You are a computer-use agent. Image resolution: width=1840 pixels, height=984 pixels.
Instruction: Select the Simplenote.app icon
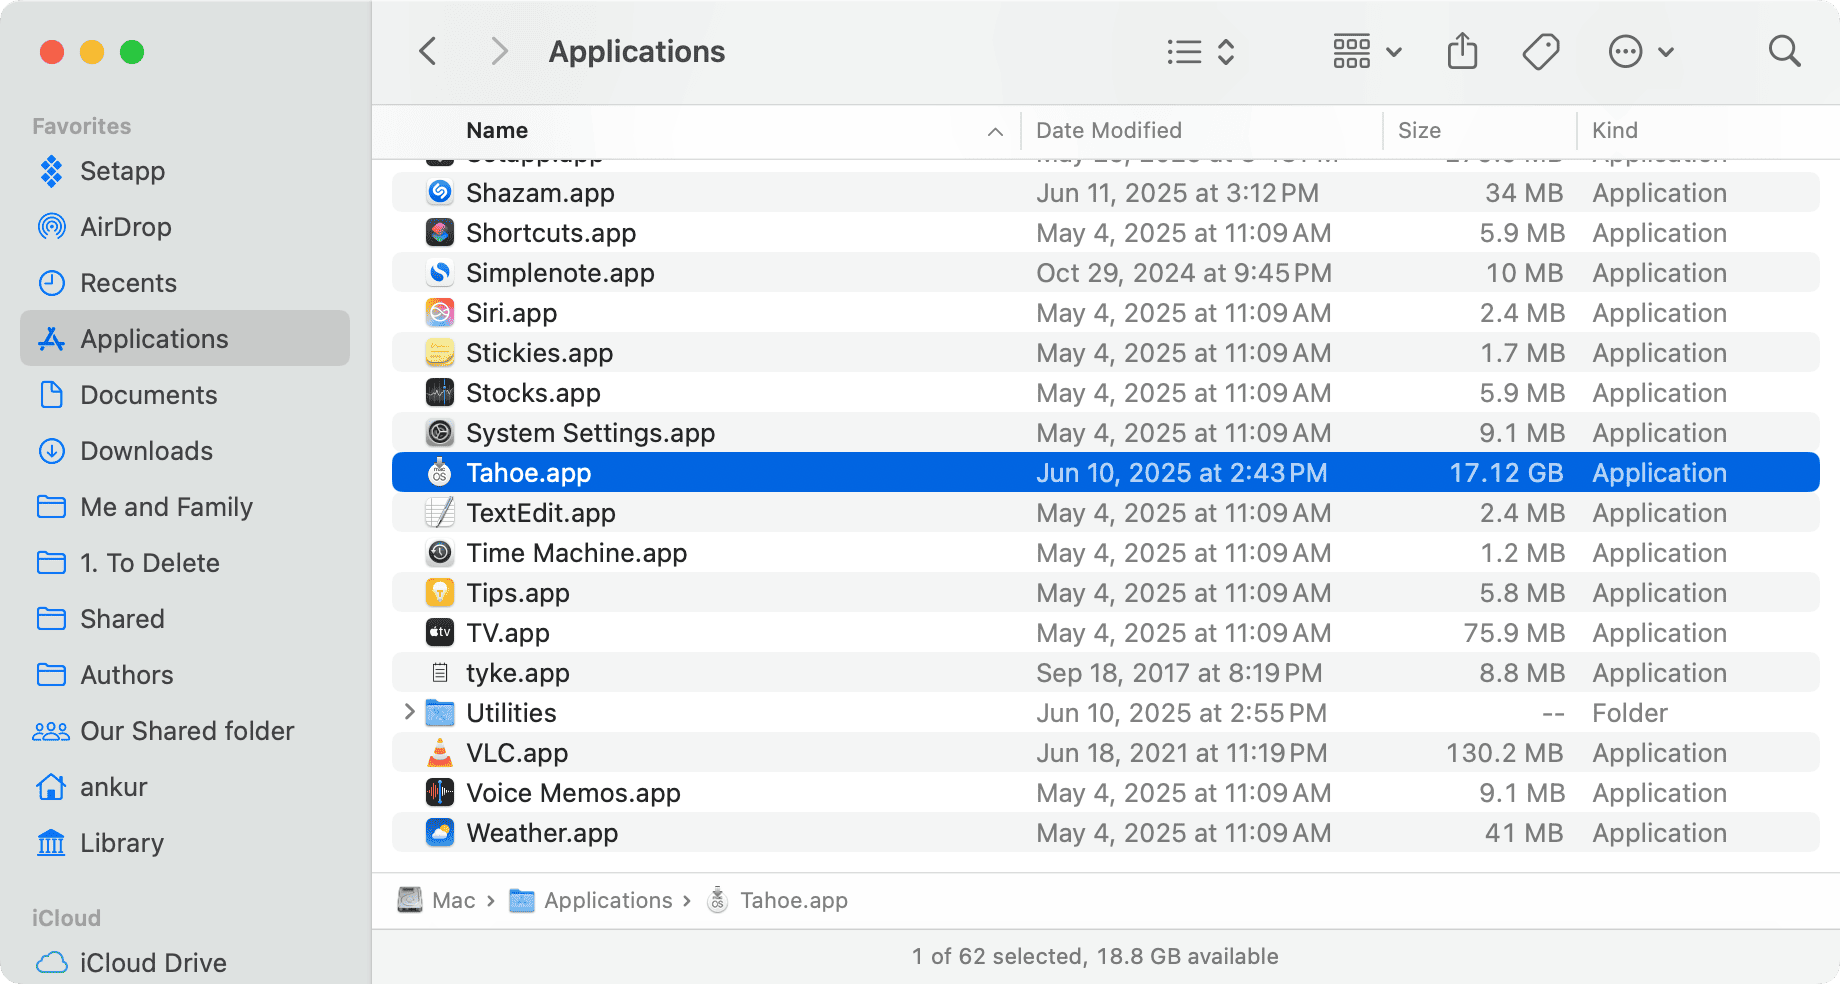click(440, 272)
